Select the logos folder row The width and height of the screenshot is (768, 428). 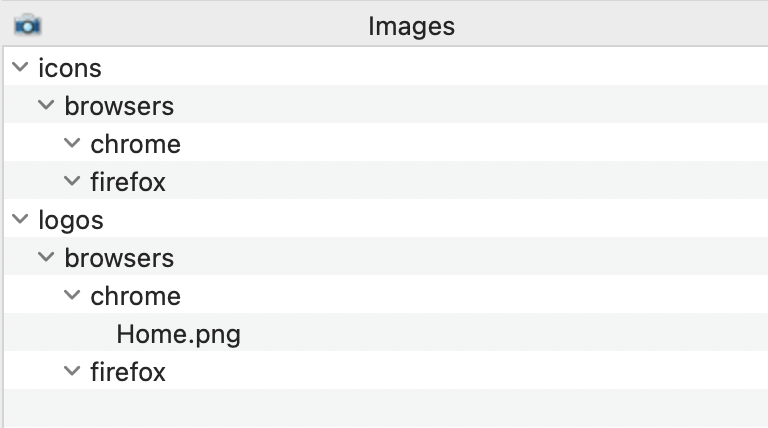tap(386, 218)
